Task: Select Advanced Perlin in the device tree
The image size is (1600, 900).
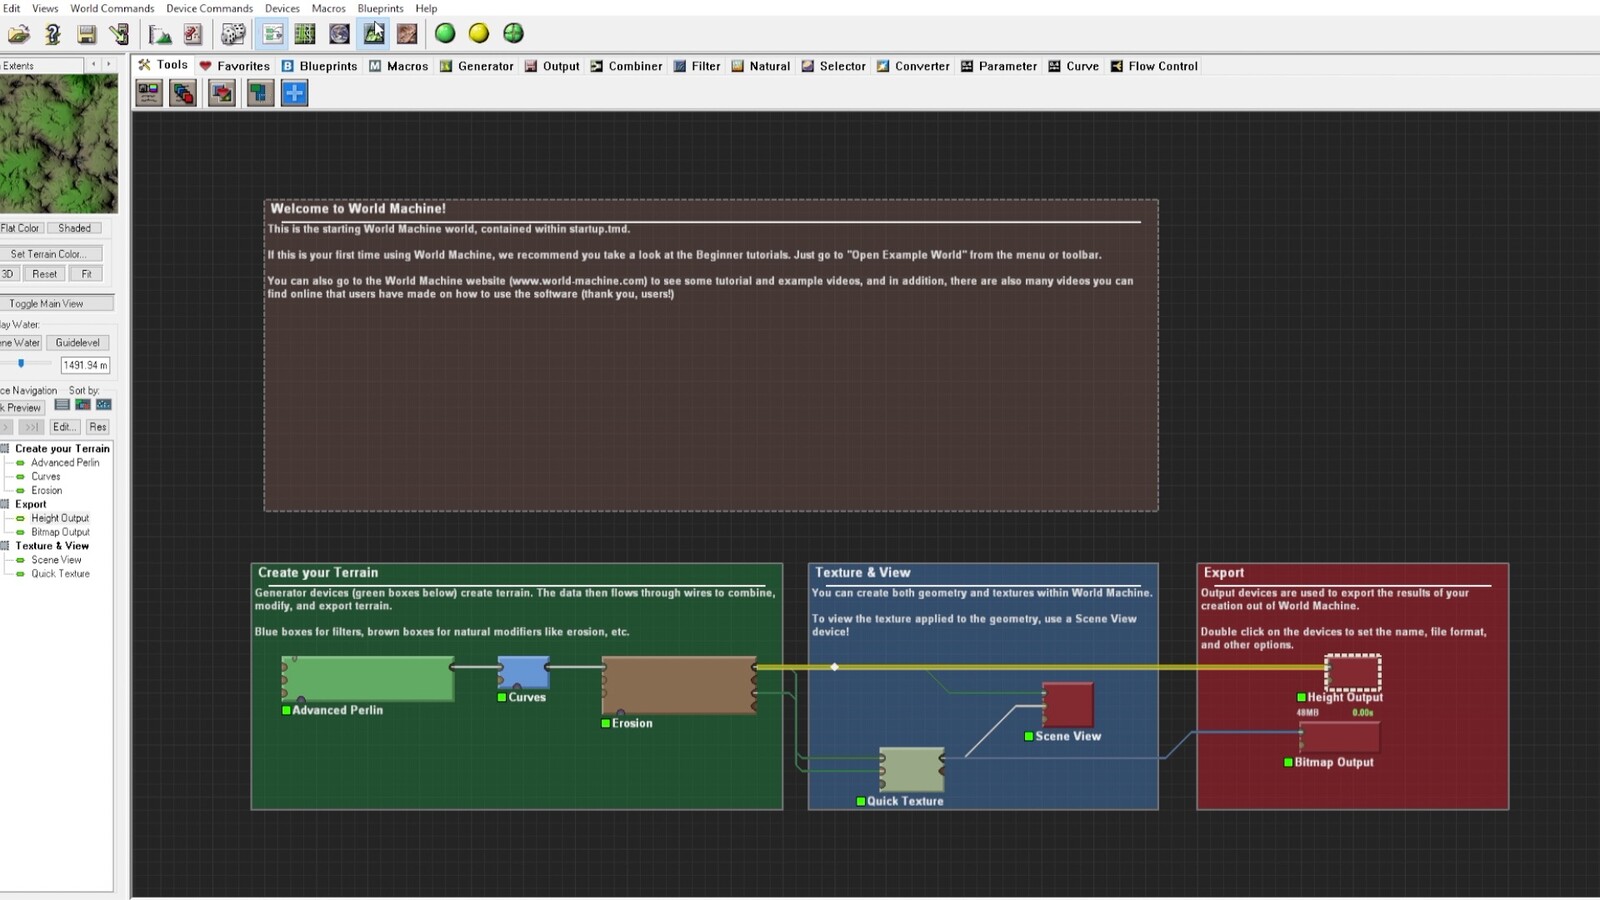Action: (65, 463)
